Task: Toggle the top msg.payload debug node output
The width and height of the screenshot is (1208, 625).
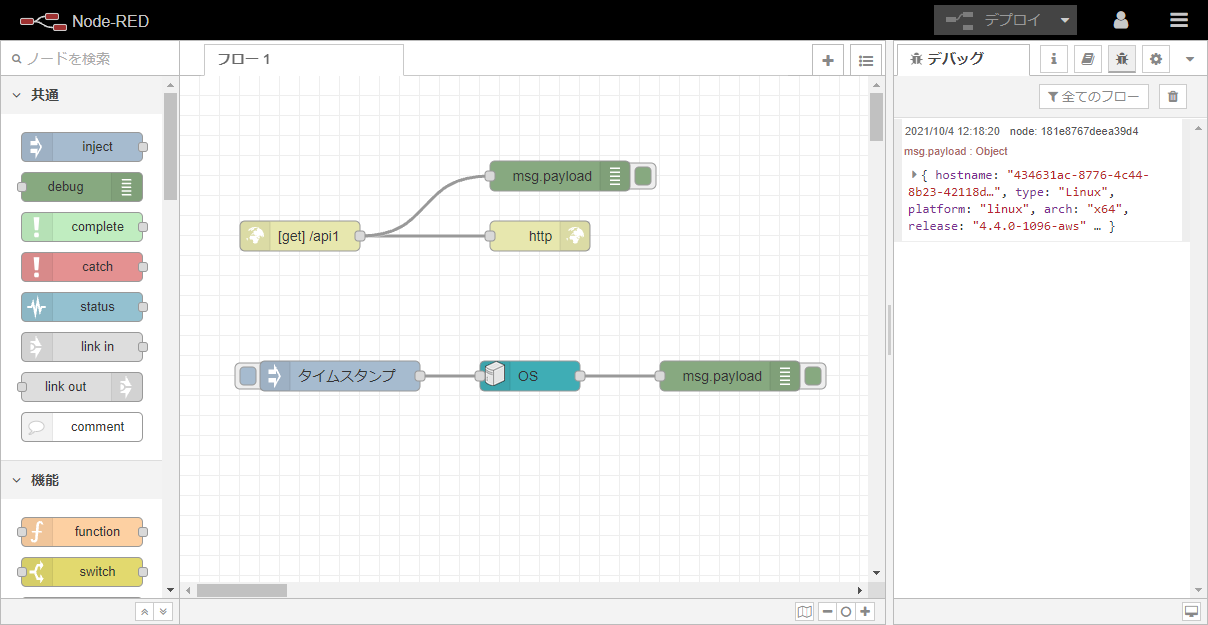Action: click(x=644, y=176)
